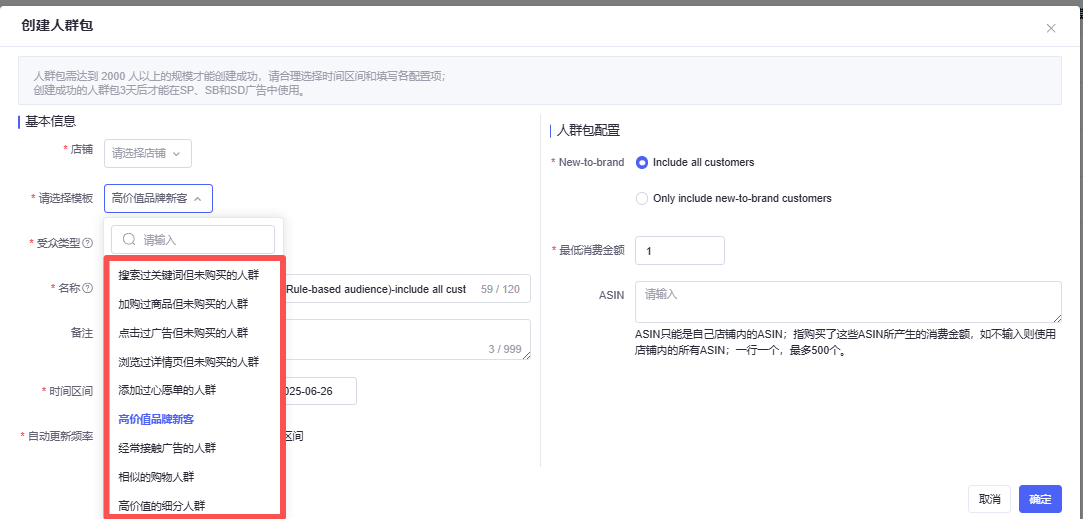Choose Include all customers radio button
Screen dimensions: 1083x519
(x=642, y=162)
